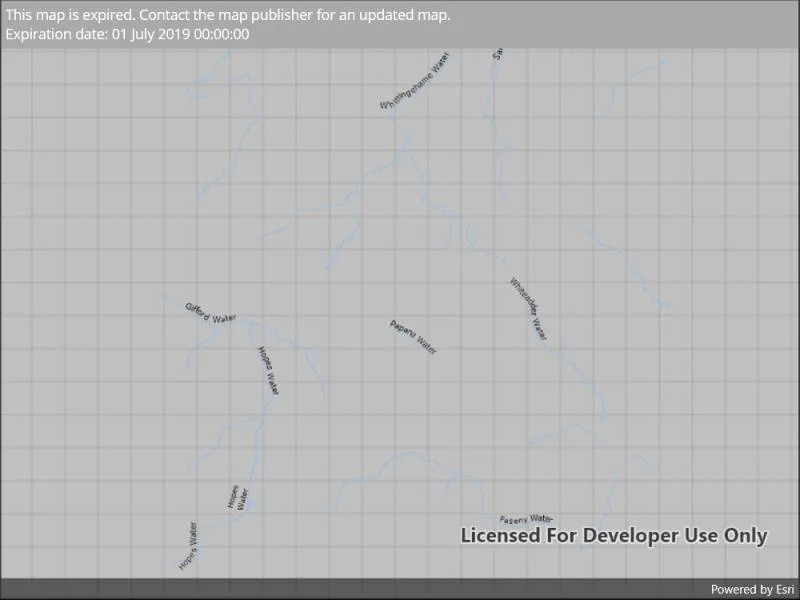Select the Whittingehame Water map label
800x600 pixels.
click(x=414, y=81)
